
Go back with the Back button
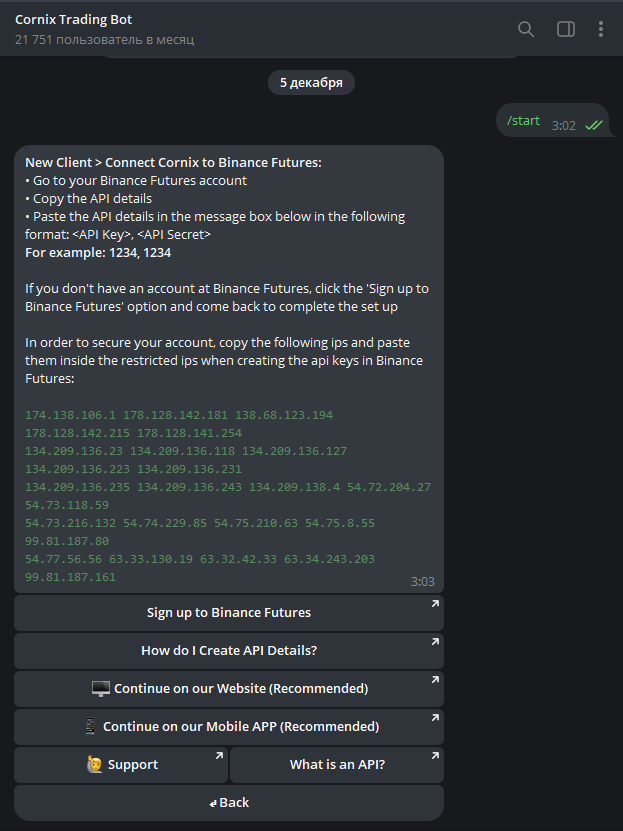(x=229, y=803)
